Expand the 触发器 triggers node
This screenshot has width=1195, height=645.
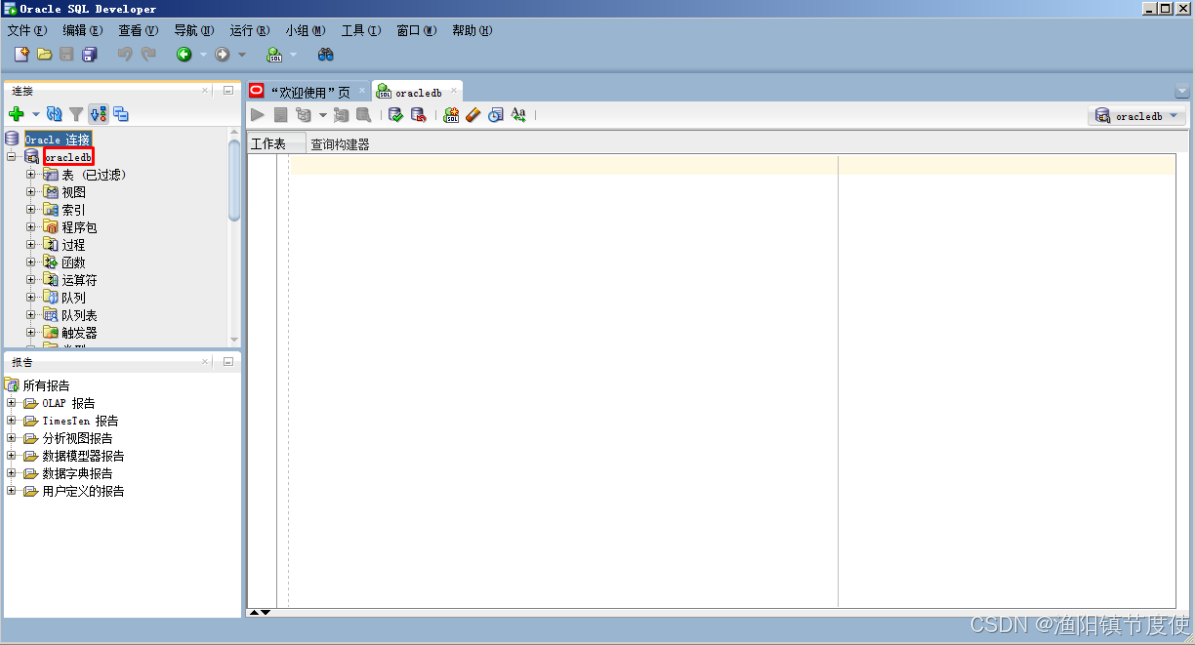30,332
